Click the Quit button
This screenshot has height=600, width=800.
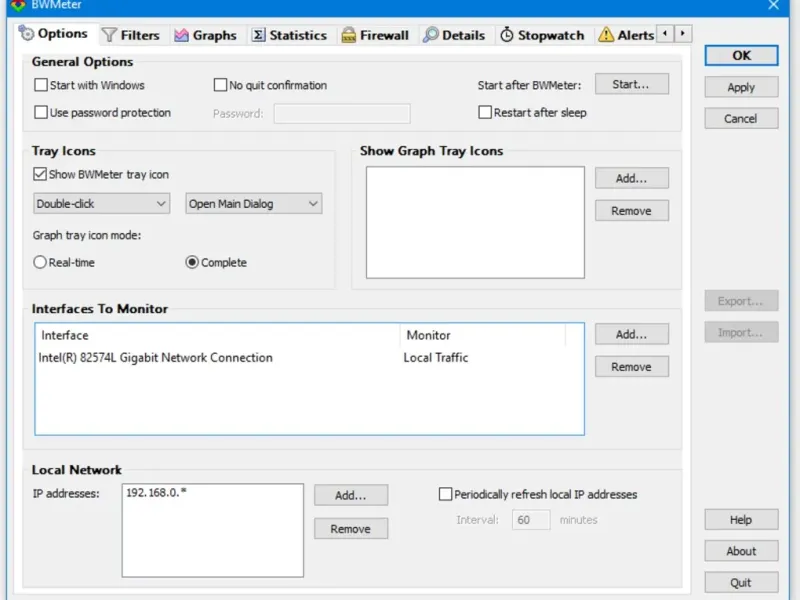(741, 582)
